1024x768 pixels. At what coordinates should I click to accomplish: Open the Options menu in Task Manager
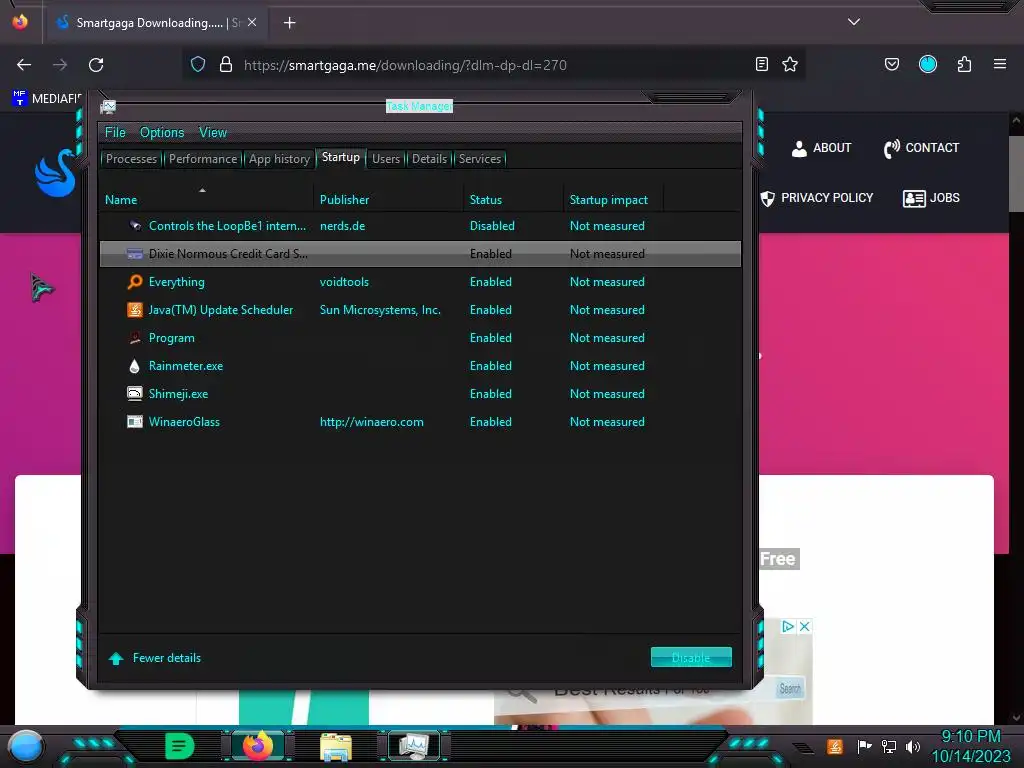tap(162, 133)
